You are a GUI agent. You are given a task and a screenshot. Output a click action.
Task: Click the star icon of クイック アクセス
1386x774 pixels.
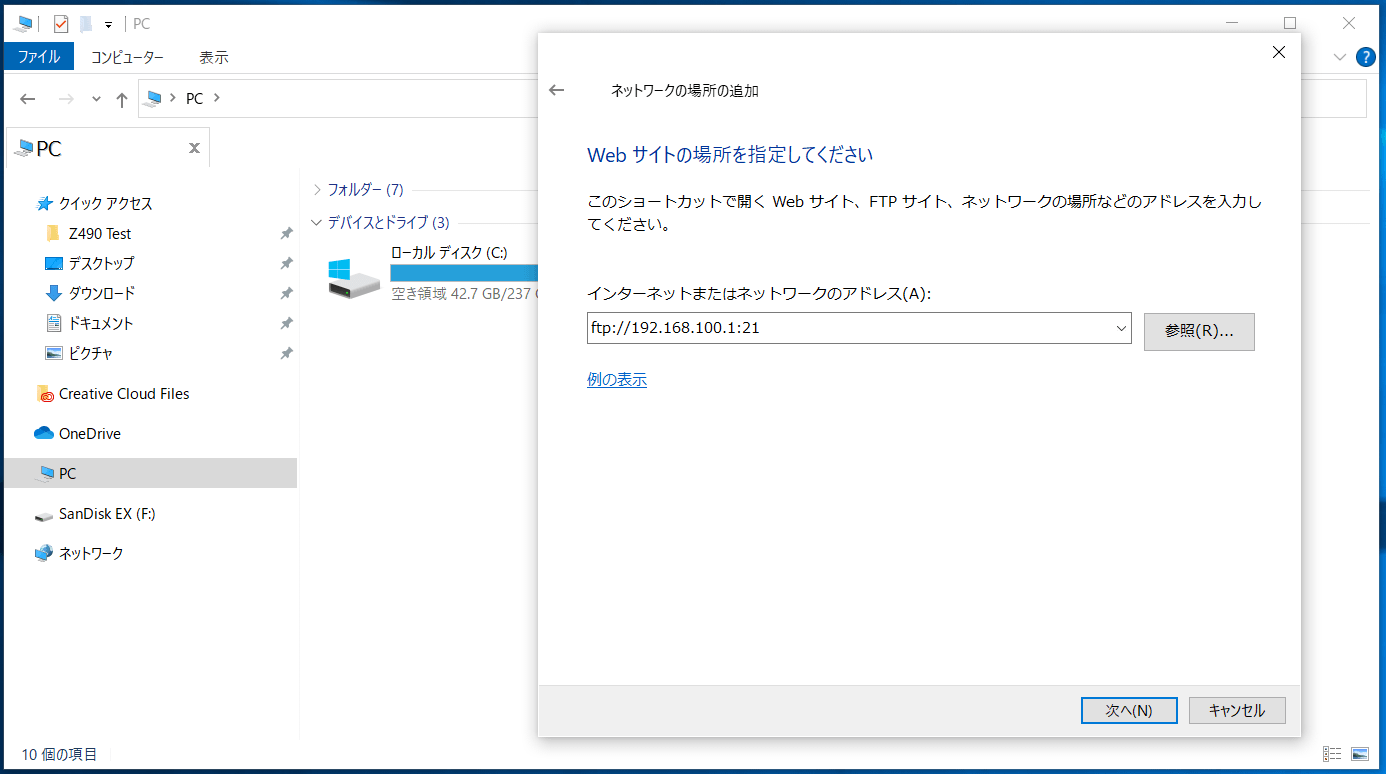tap(44, 203)
